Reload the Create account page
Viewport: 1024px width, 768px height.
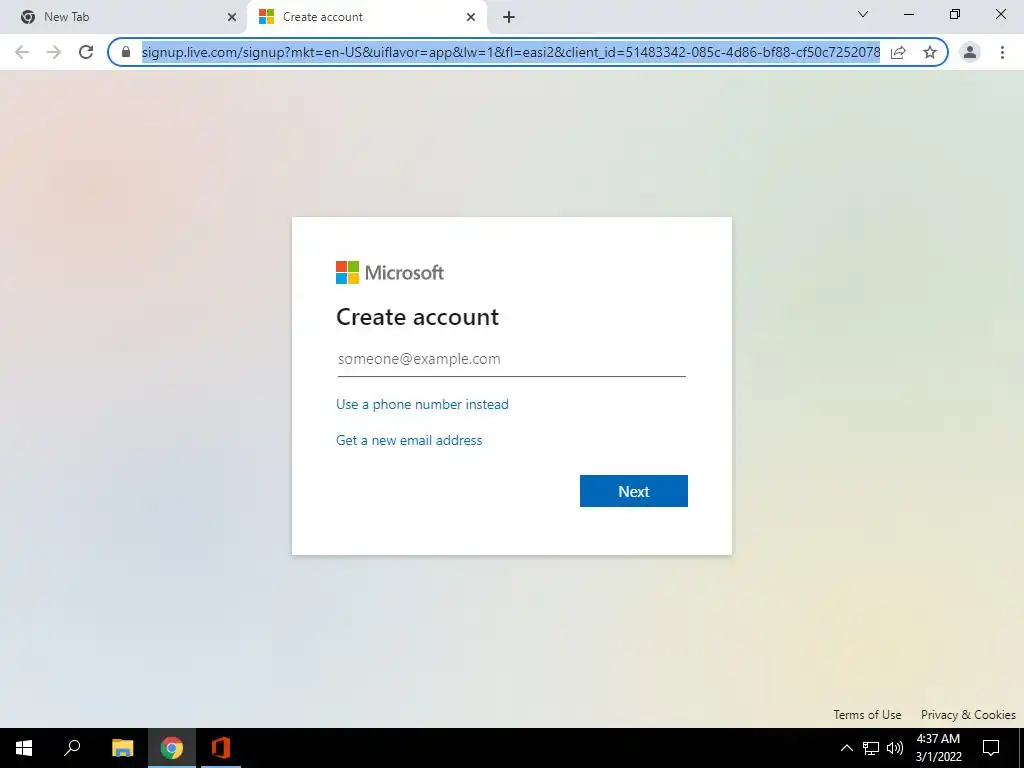pos(86,52)
